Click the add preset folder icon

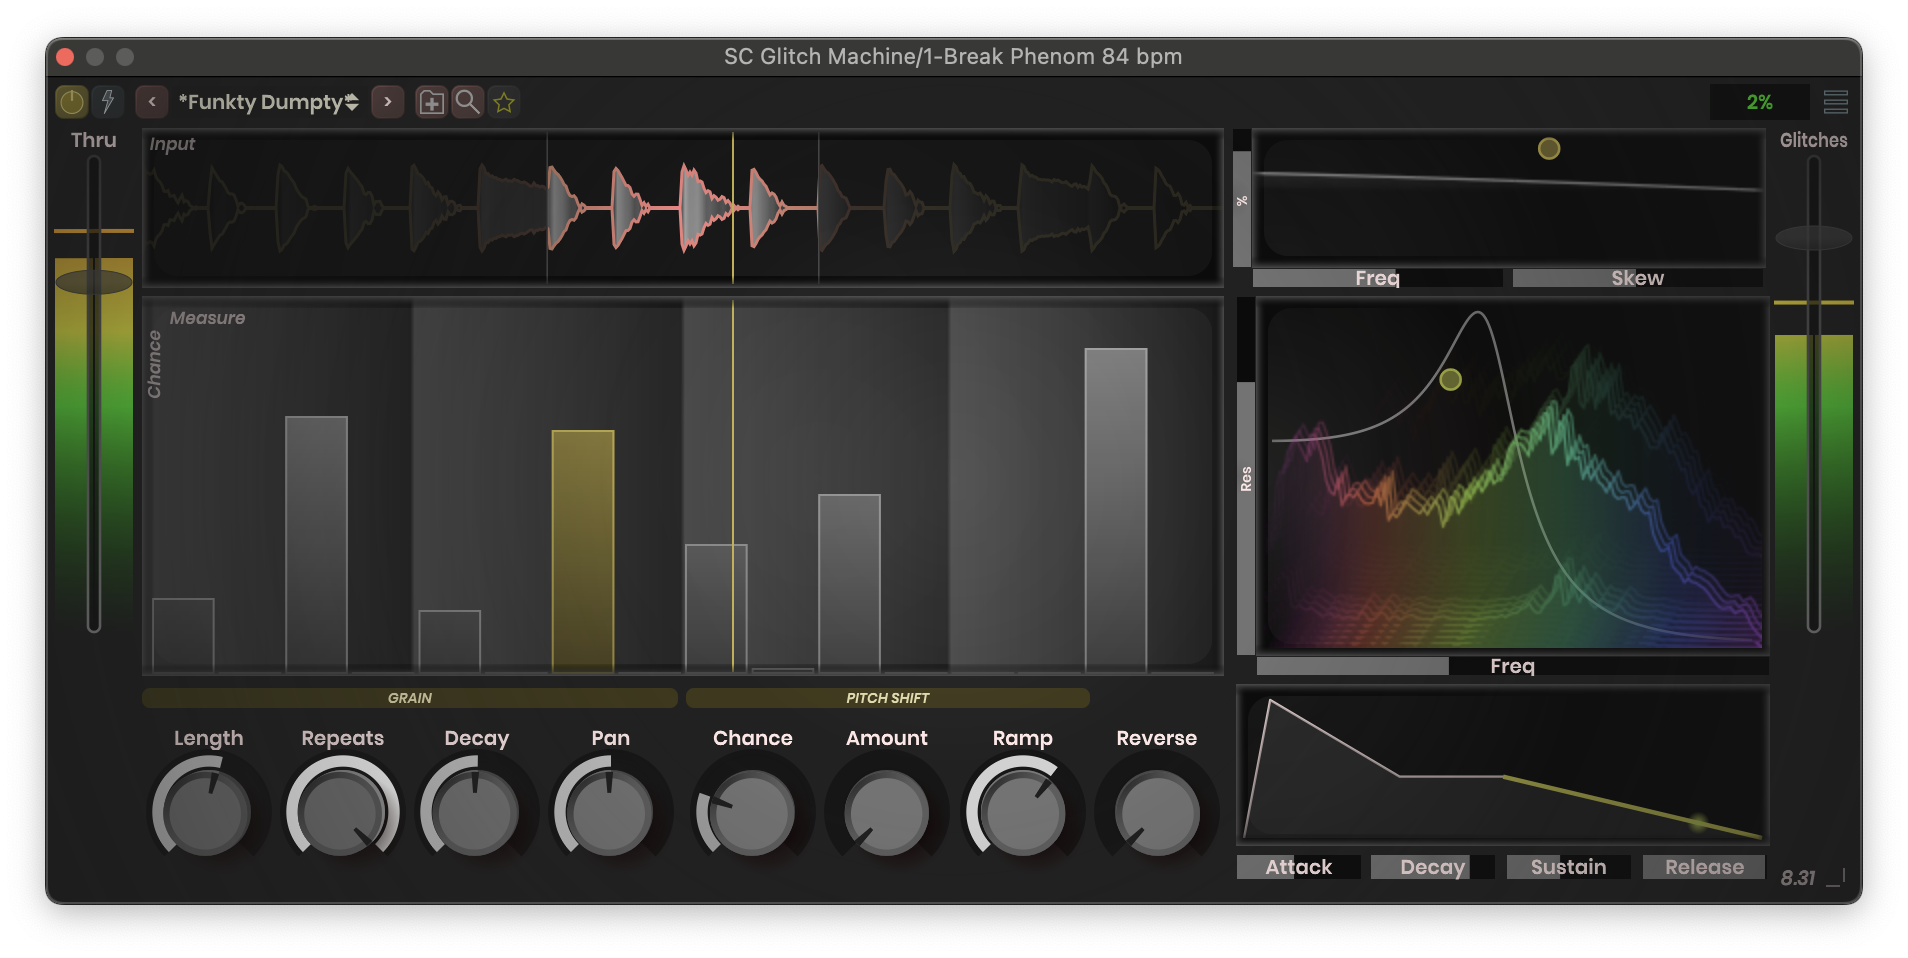(x=431, y=102)
